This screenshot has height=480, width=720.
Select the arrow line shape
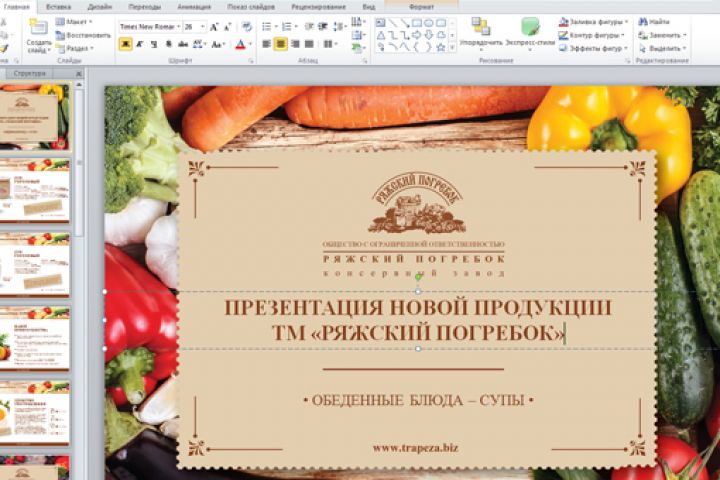point(405,23)
